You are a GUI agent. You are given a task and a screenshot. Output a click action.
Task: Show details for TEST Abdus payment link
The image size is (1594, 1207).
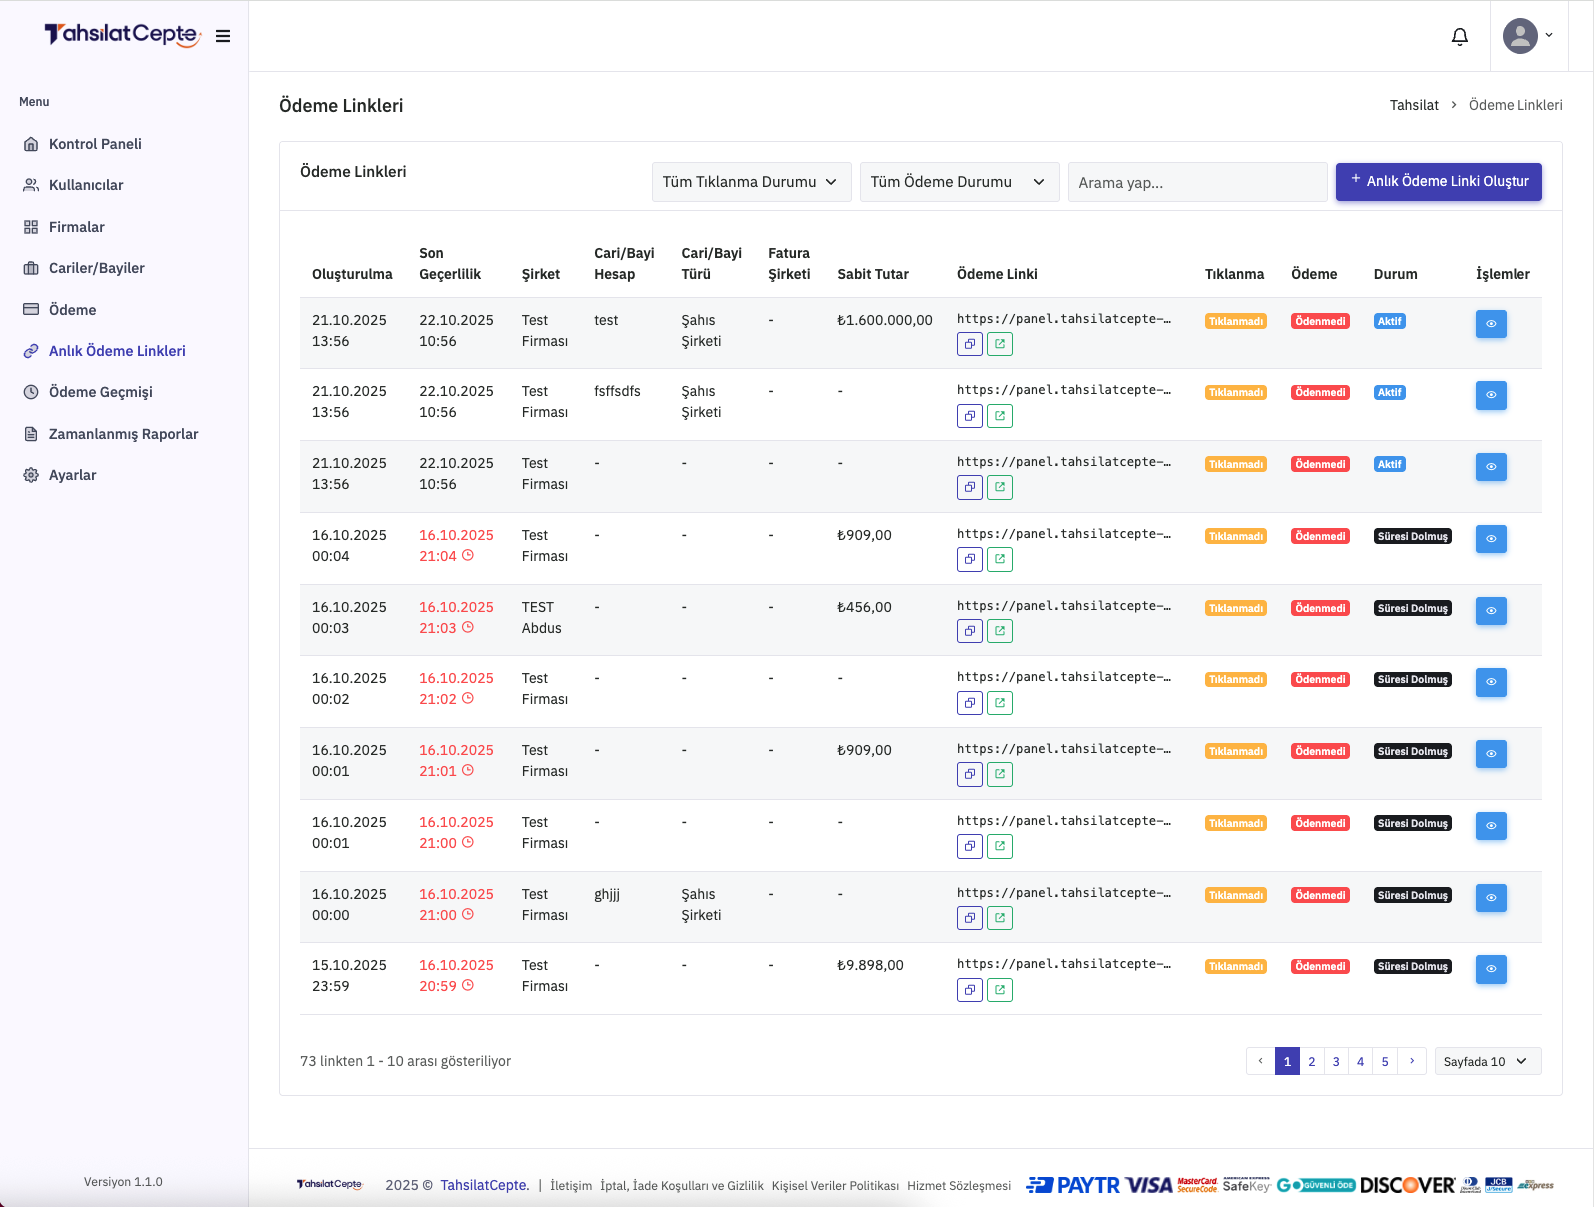point(1490,611)
